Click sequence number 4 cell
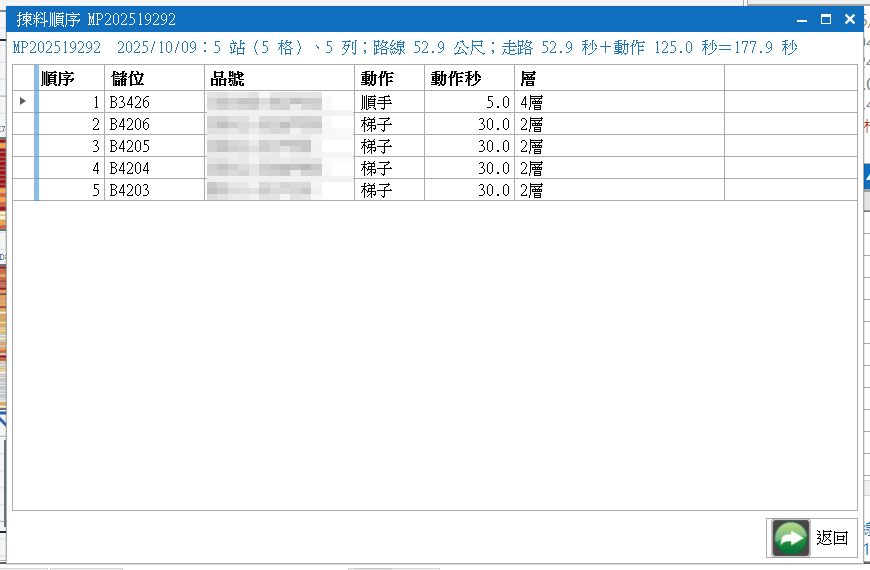This screenshot has height=570, width=870. pyautogui.click(x=70, y=168)
